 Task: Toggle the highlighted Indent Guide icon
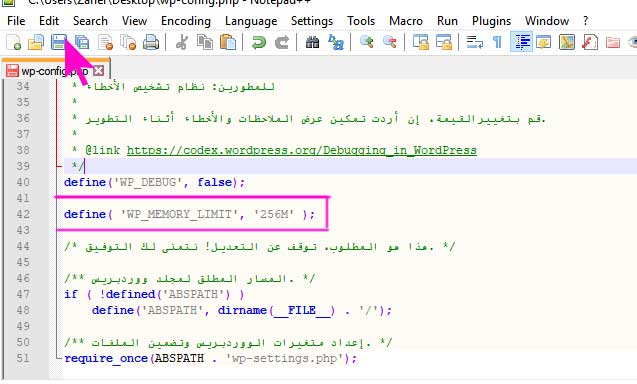click(x=521, y=42)
